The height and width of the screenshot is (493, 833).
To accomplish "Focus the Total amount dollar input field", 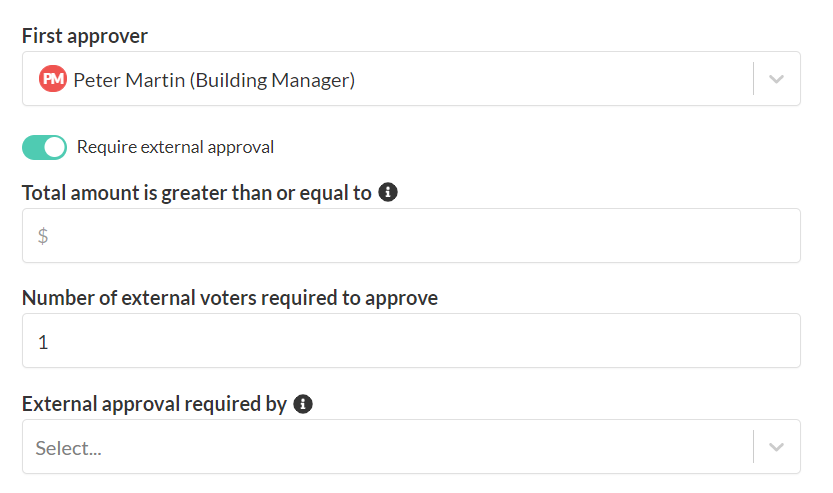I will click(411, 235).
